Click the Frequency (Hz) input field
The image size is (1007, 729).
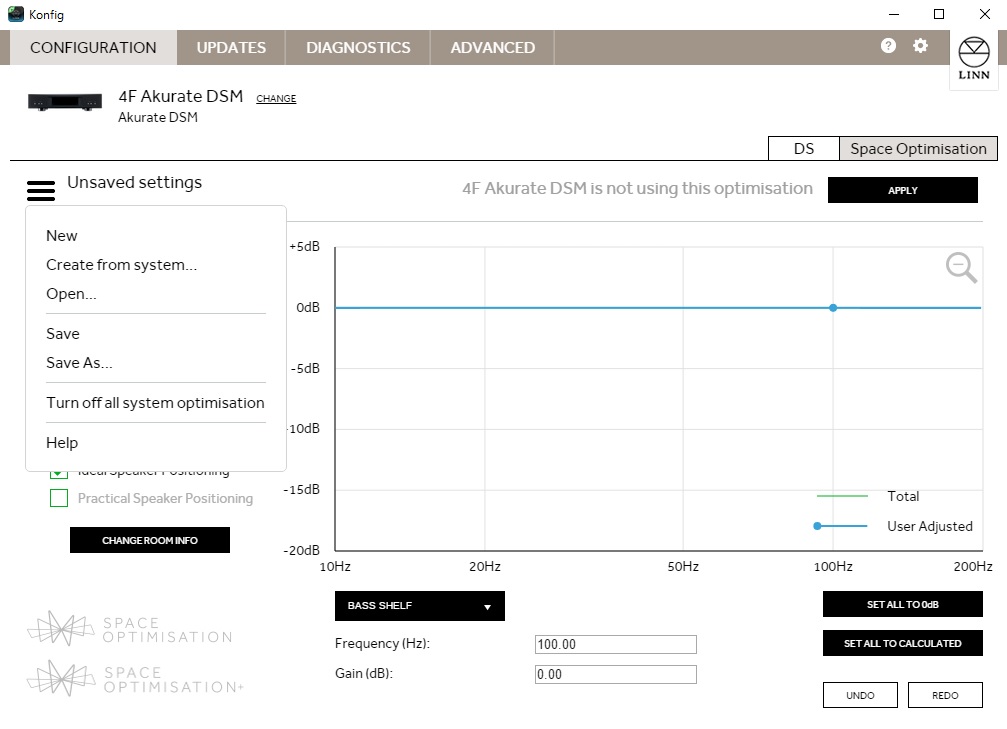point(615,644)
